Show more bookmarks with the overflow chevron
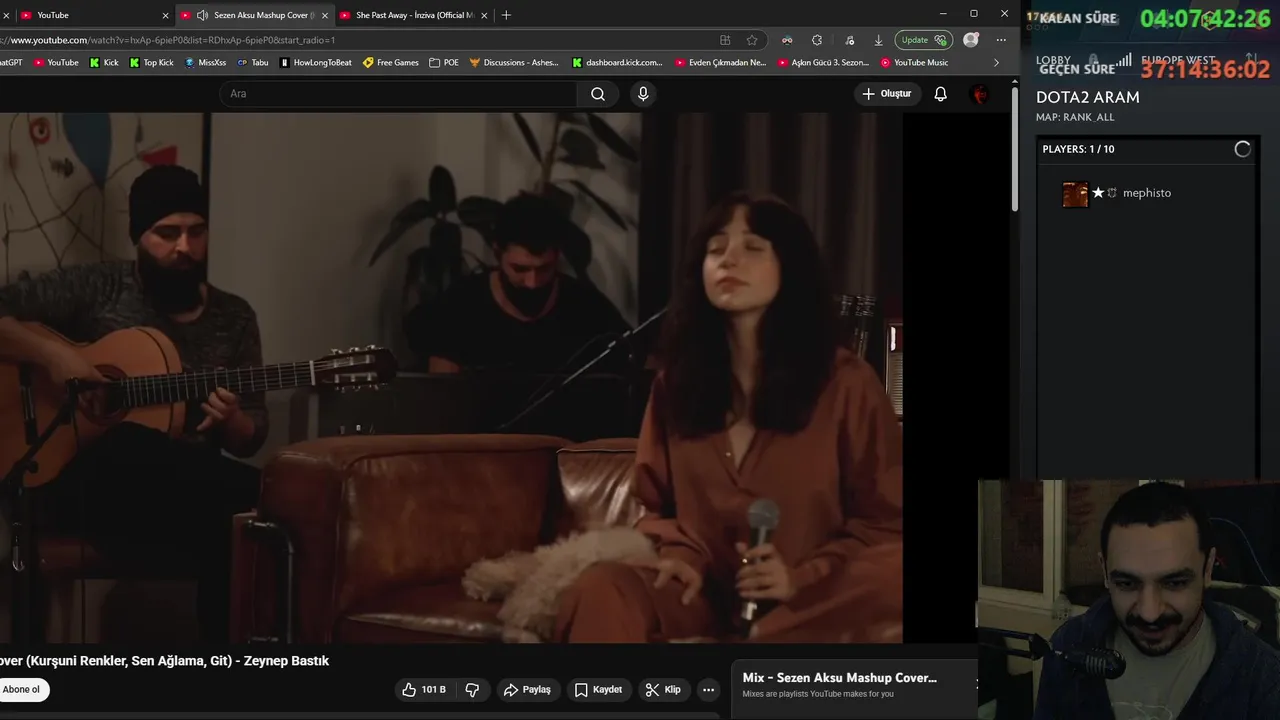This screenshot has width=1280, height=720. point(996,62)
